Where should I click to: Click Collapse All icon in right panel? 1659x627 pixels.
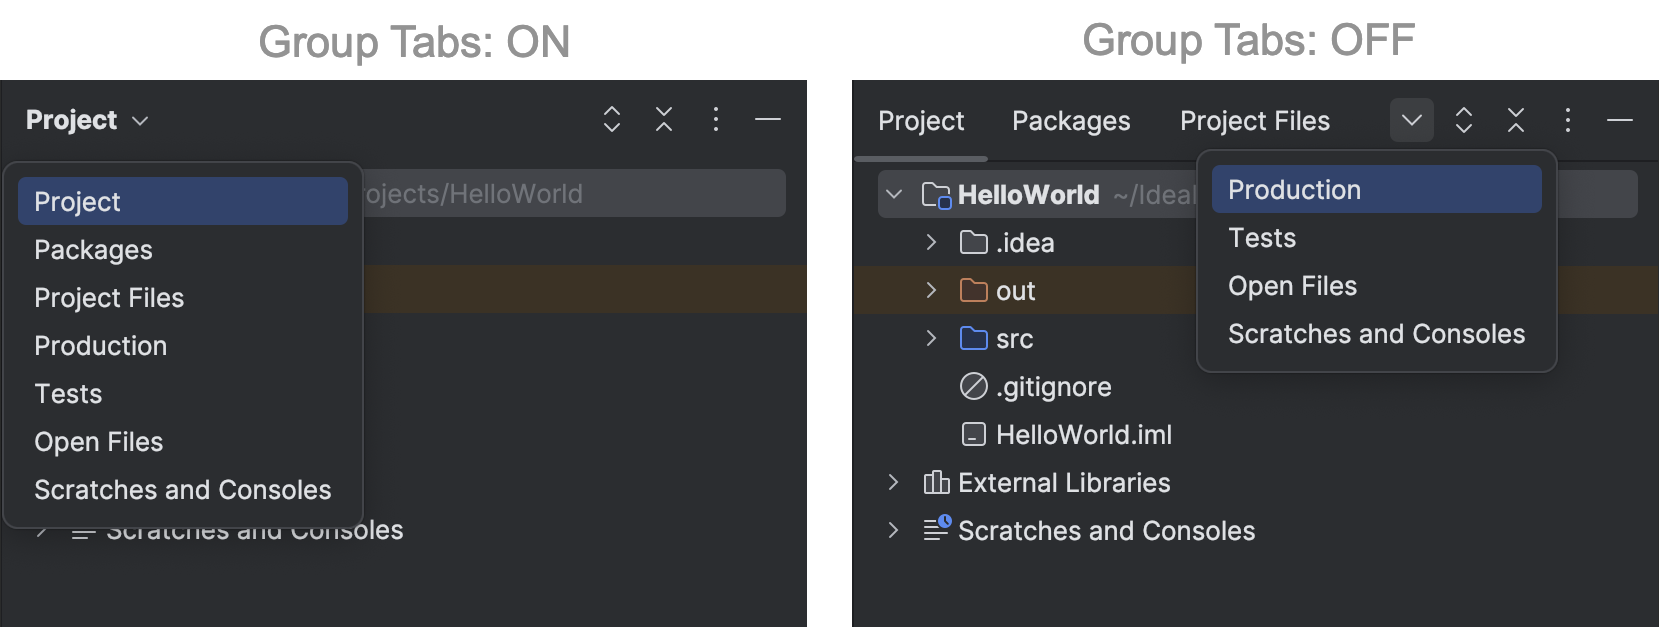[x=1516, y=121]
